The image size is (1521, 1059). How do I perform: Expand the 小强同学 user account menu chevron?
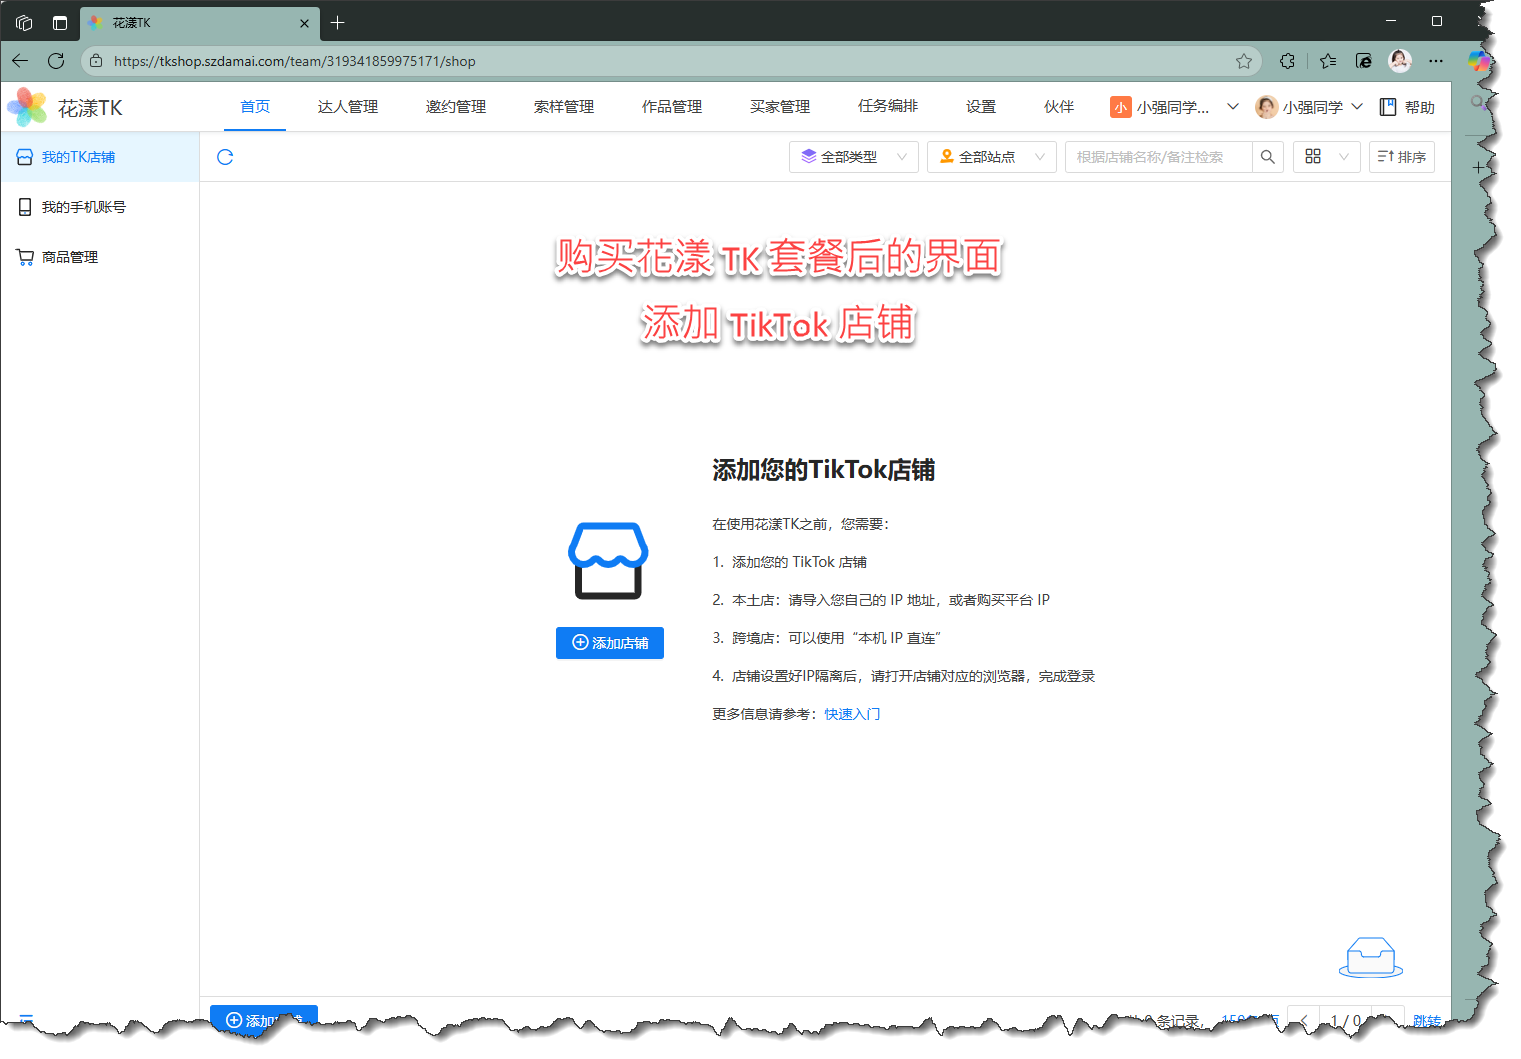click(x=1357, y=106)
